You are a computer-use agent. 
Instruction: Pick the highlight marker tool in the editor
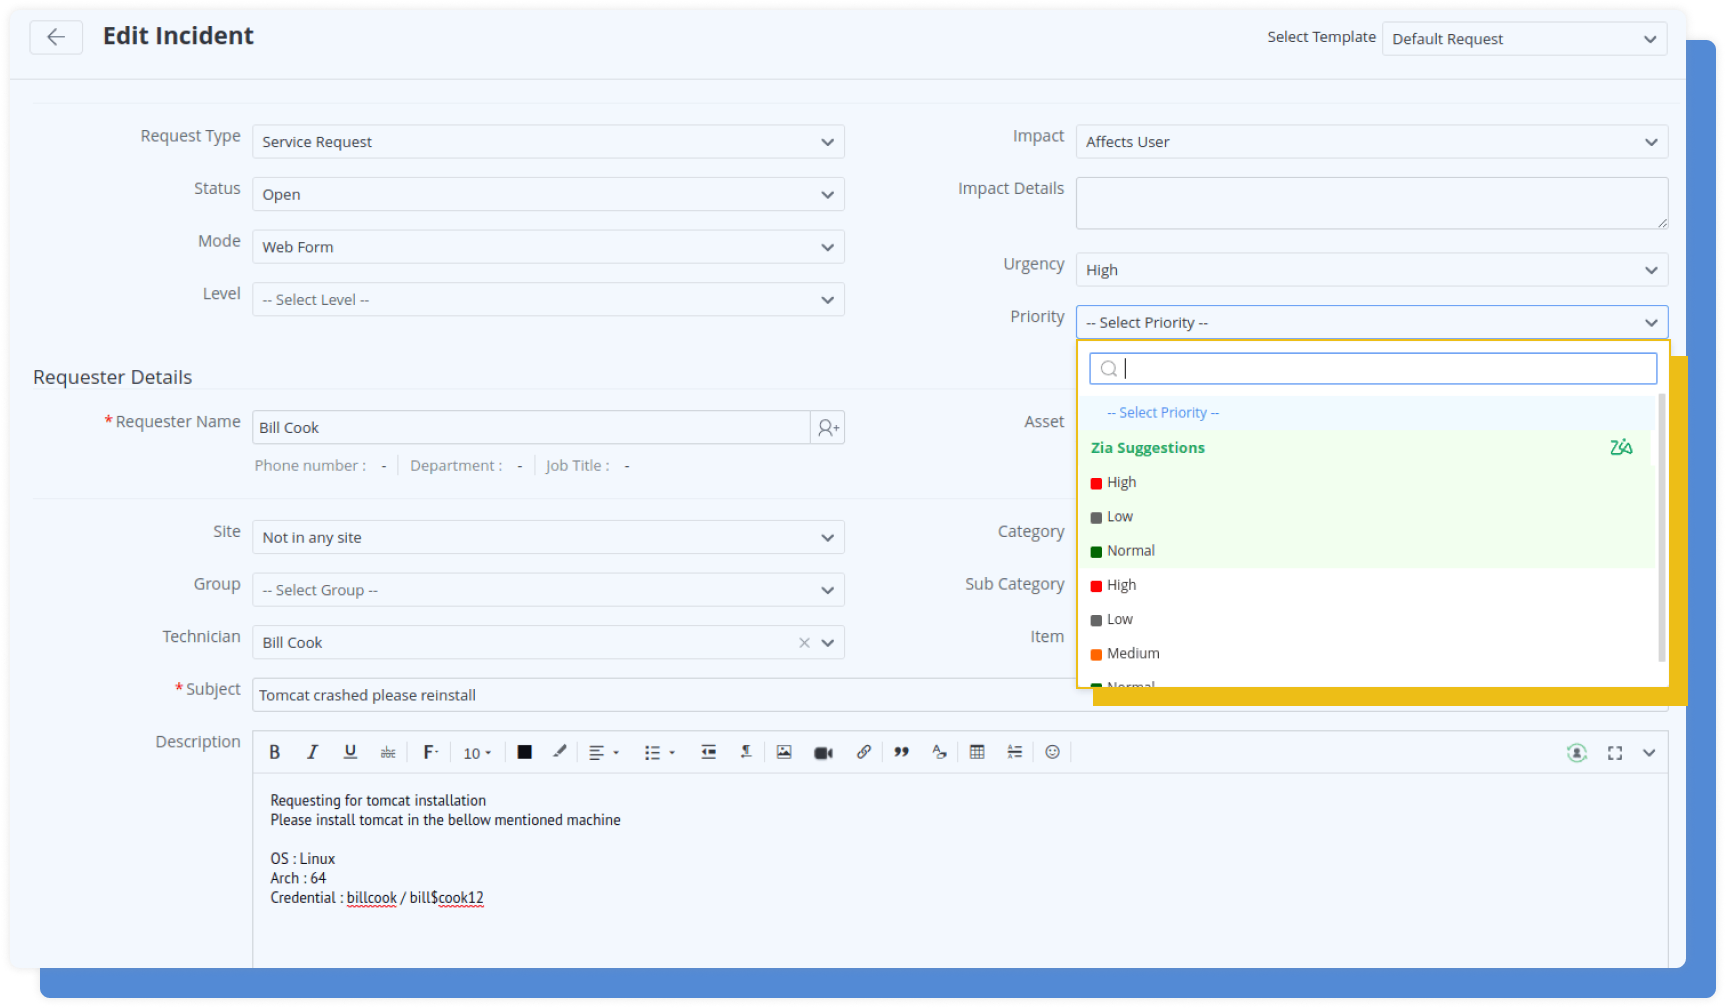[x=560, y=752]
